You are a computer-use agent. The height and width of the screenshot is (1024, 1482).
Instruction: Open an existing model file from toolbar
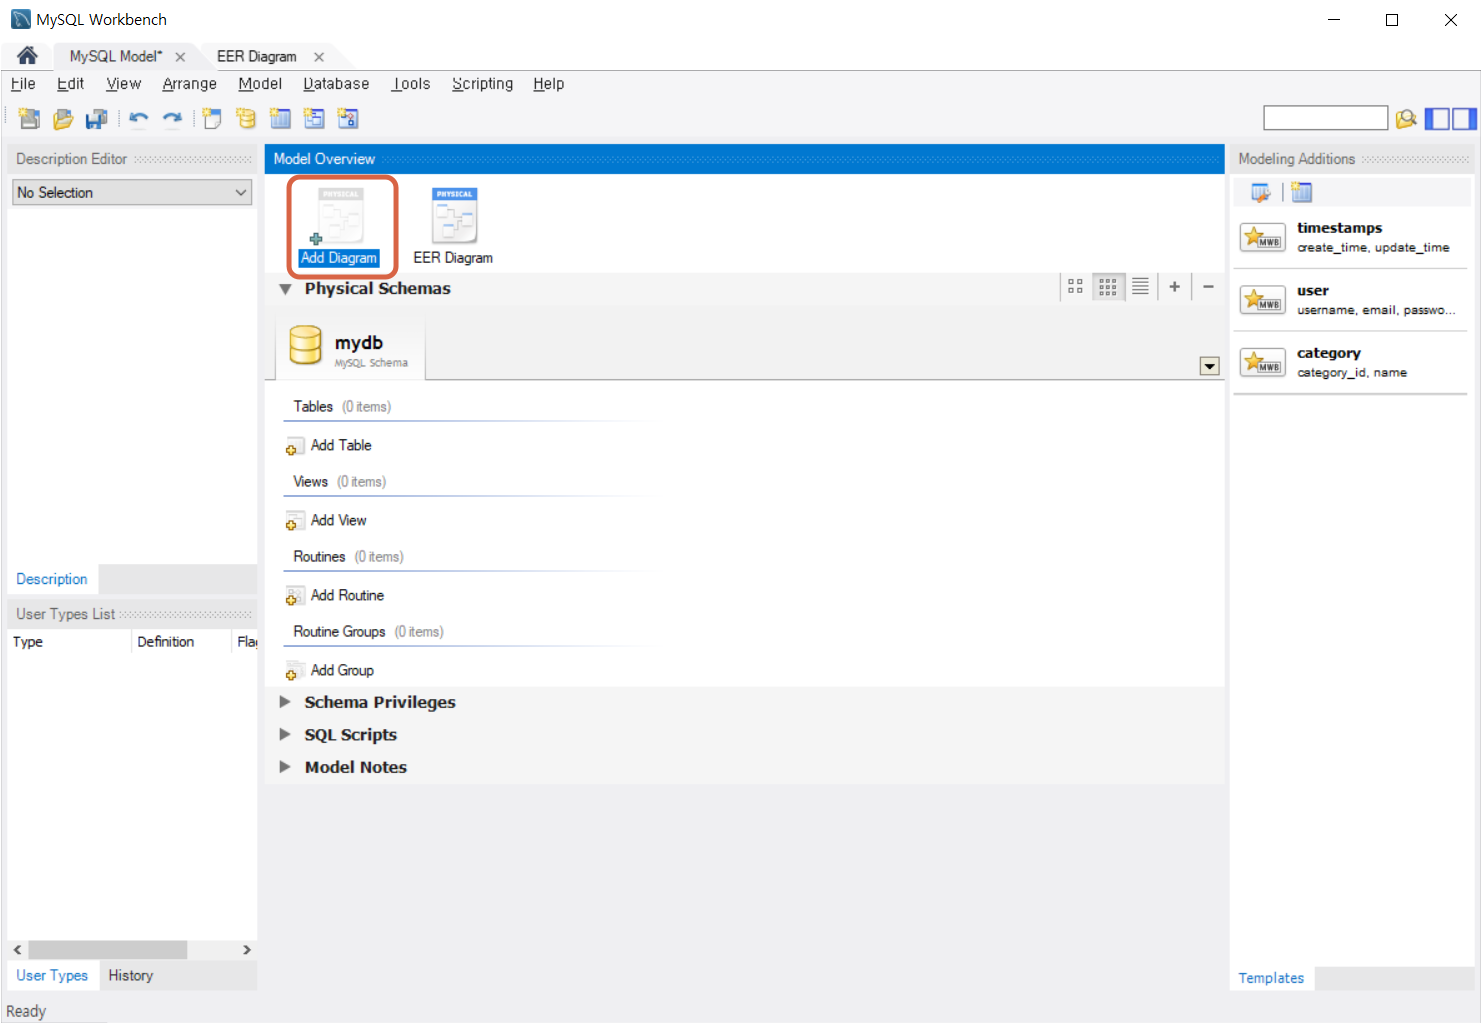click(63, 119)
